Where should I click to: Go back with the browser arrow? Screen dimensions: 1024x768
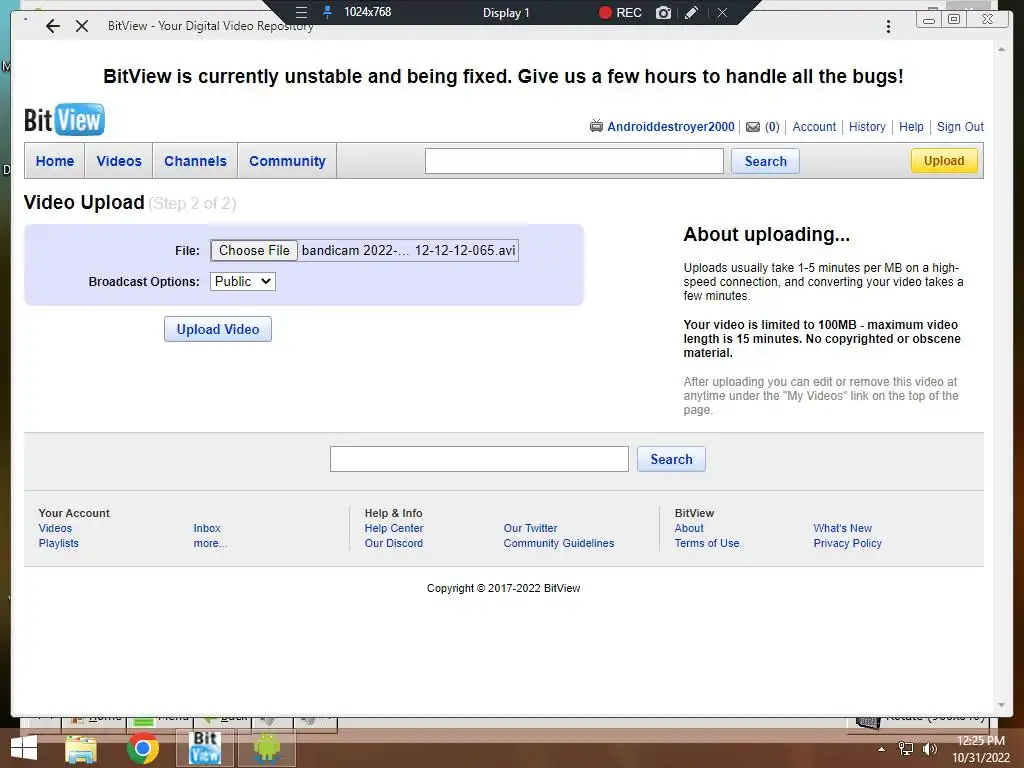53,26
